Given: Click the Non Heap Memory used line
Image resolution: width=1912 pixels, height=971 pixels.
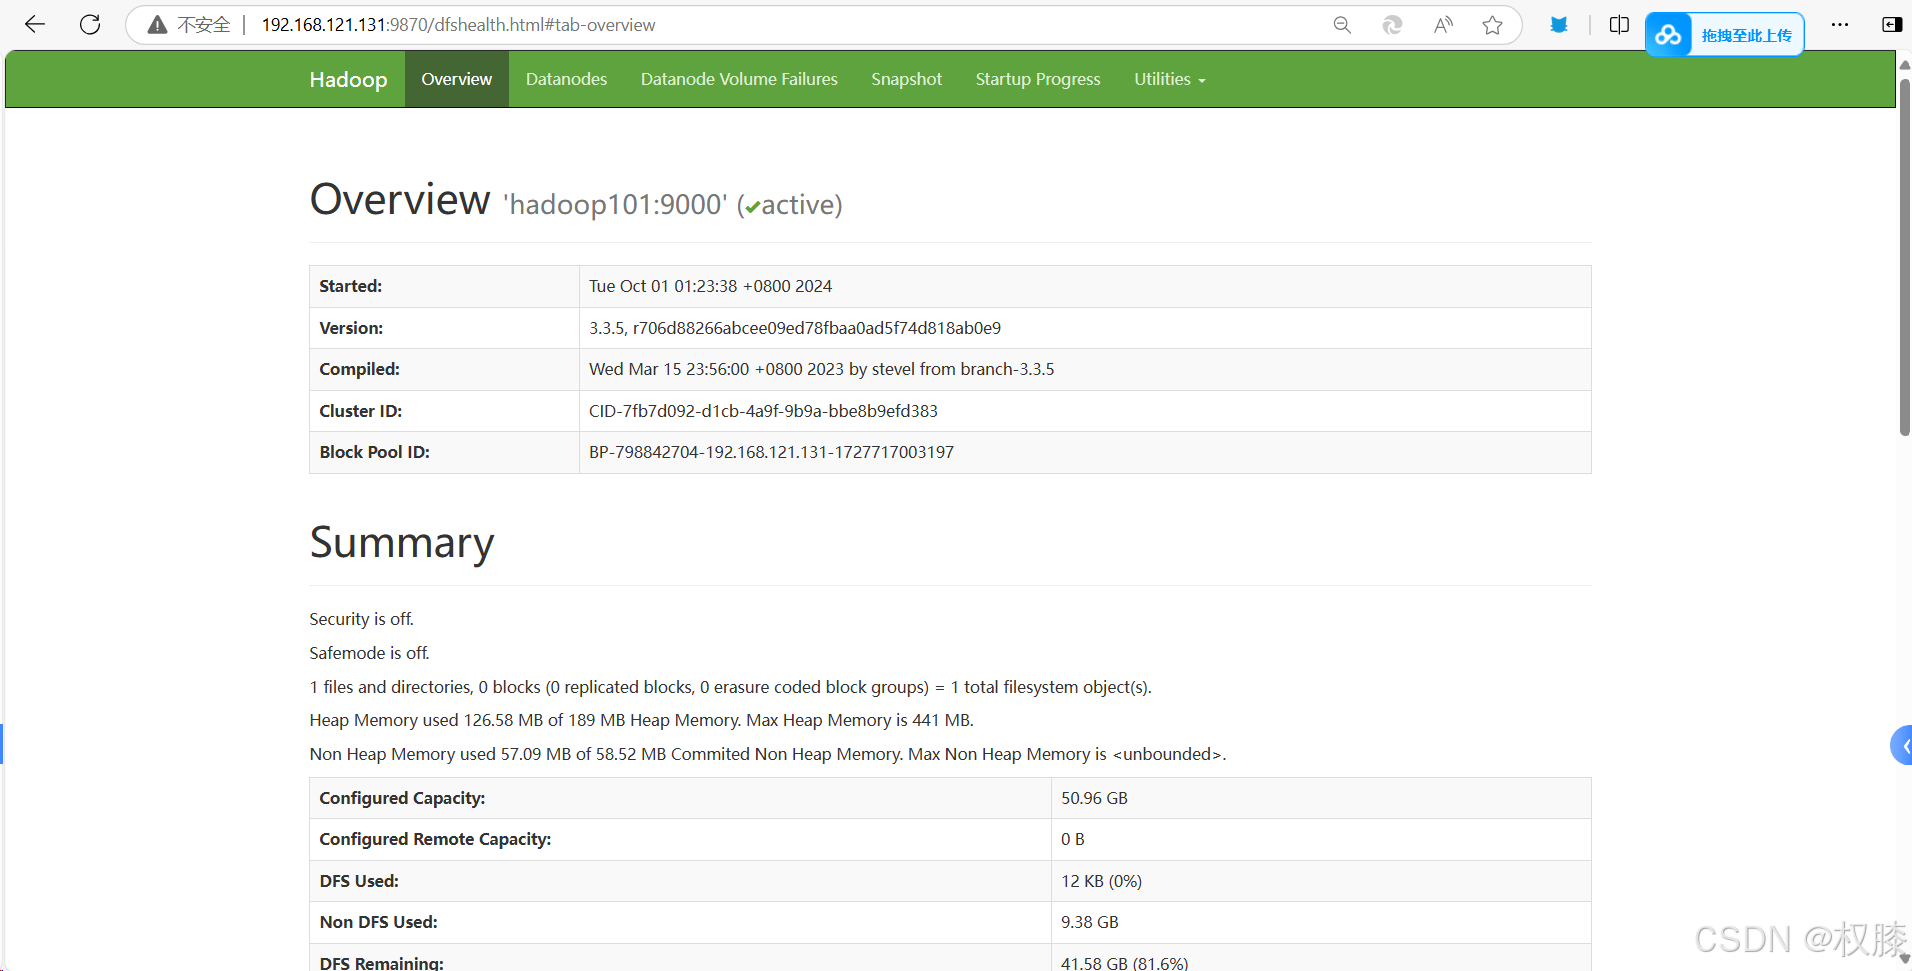Looking at the screenshot, I should 767,754.
